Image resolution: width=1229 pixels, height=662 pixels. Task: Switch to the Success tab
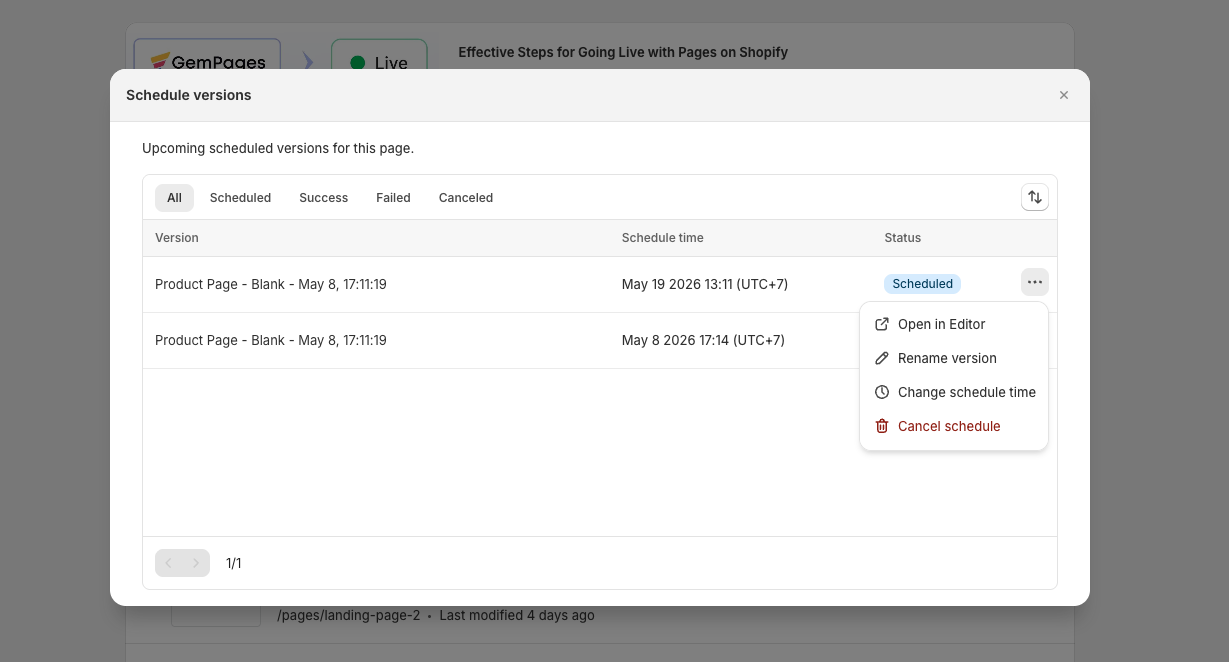pyautogui.click(x=323, y=198)
